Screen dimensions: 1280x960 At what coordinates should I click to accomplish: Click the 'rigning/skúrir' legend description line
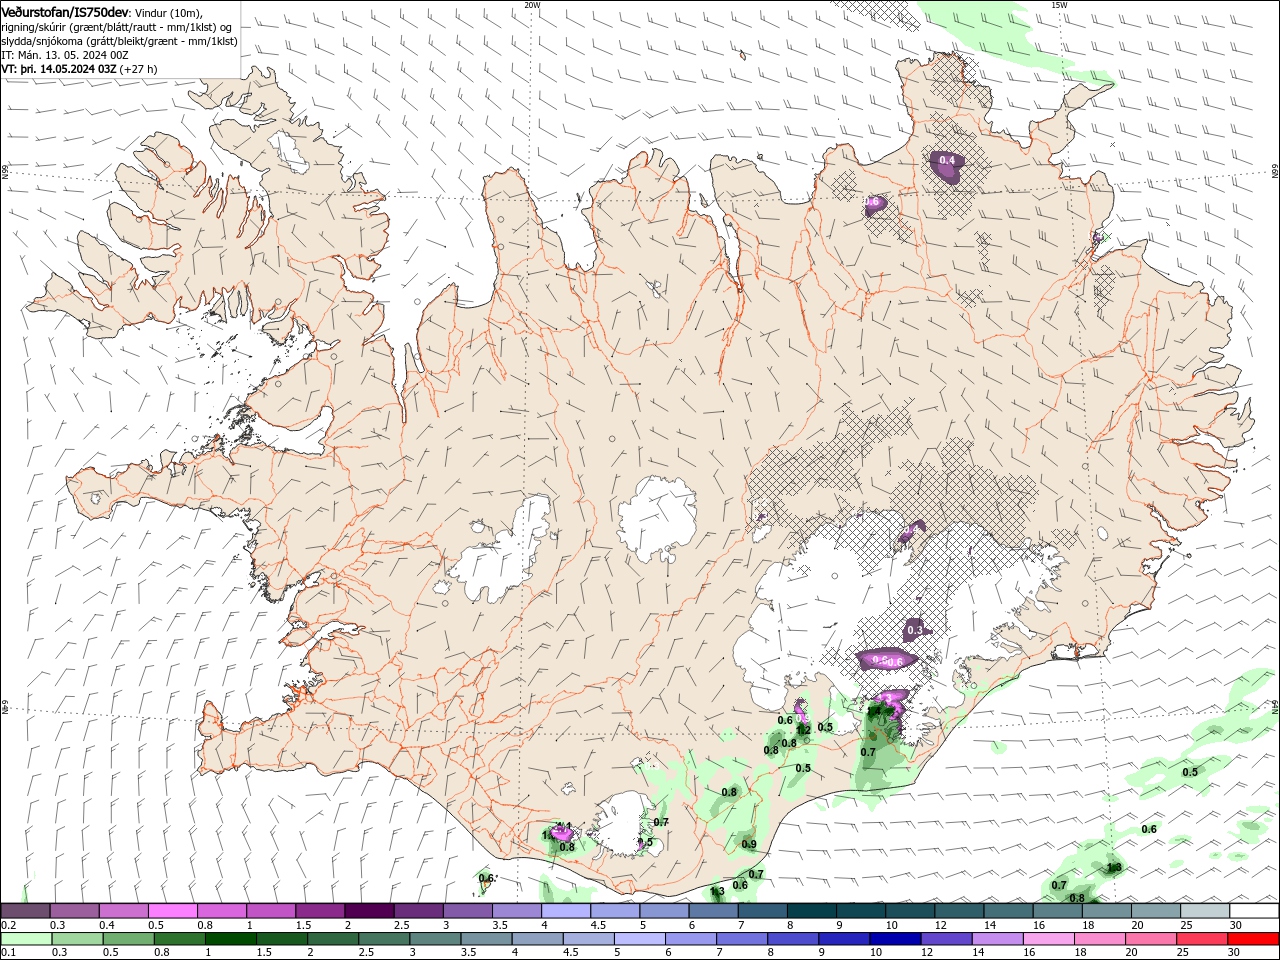coord(117,26)
